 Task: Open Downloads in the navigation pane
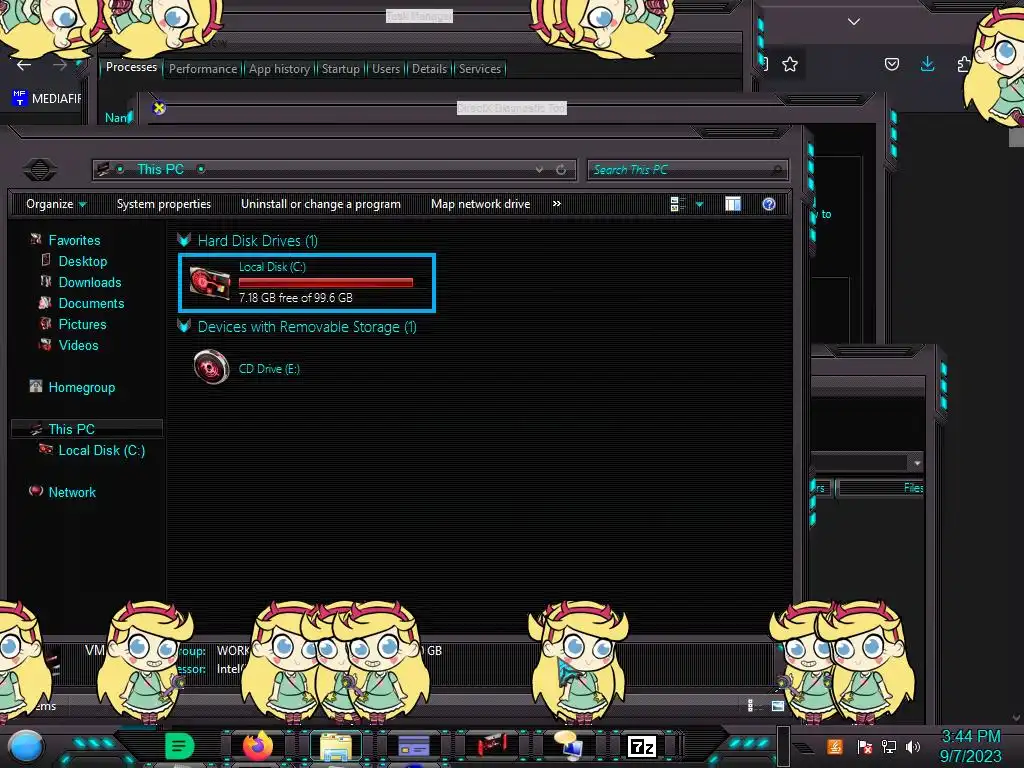90,282
